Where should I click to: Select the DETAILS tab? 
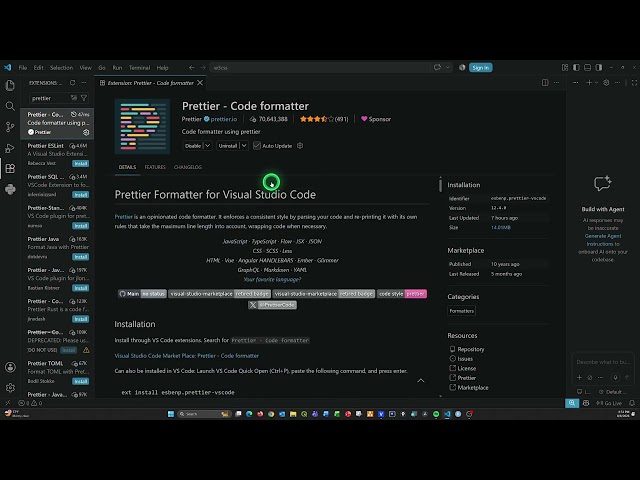(x=127, y=167)
